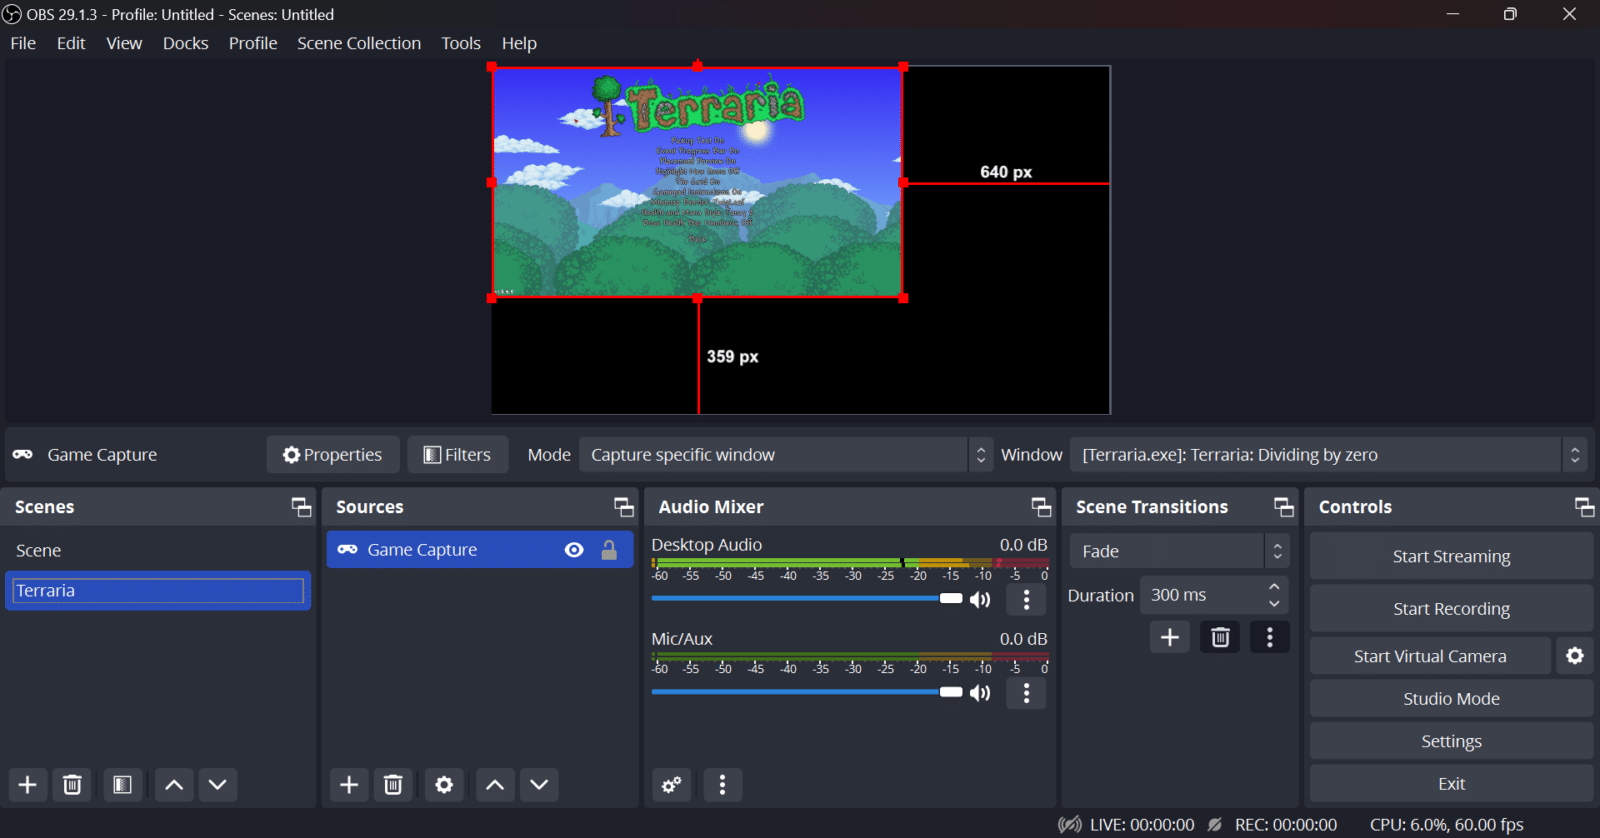The width and height of the screenshot is (1600, 838).
Task: Open the View menu
Action: (x=124, y=43)
